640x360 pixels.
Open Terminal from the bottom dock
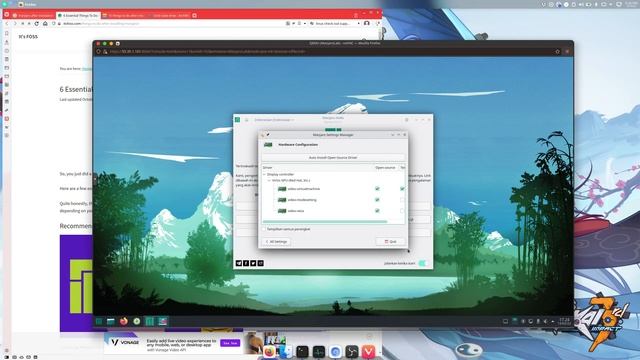tap(302, 351)
